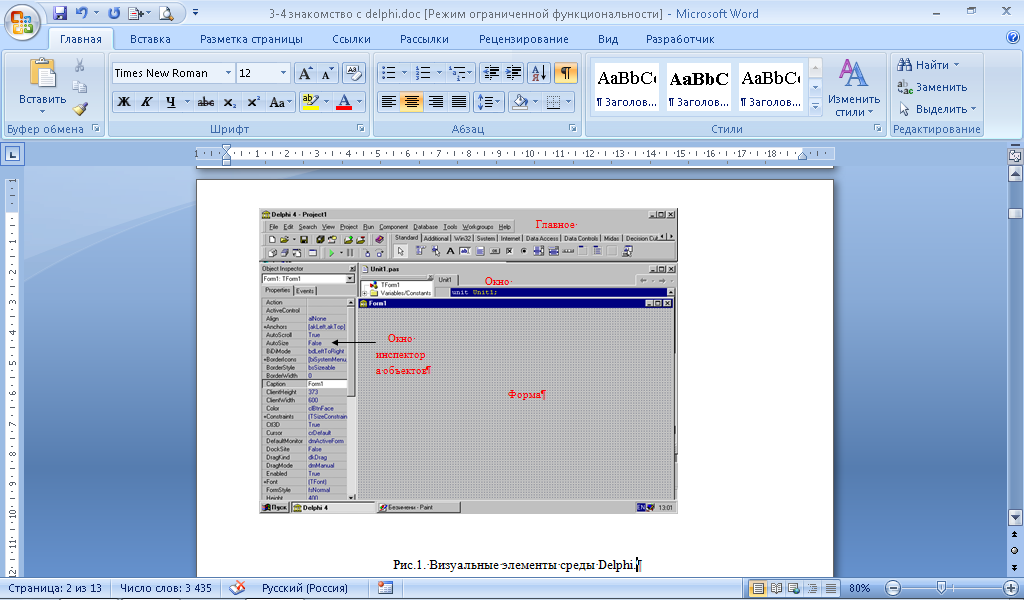This screenshot has width=1024, height=600.
Task: Open the Вид ribbon tab
Action: pyautogui.click(x=608, y=39)
